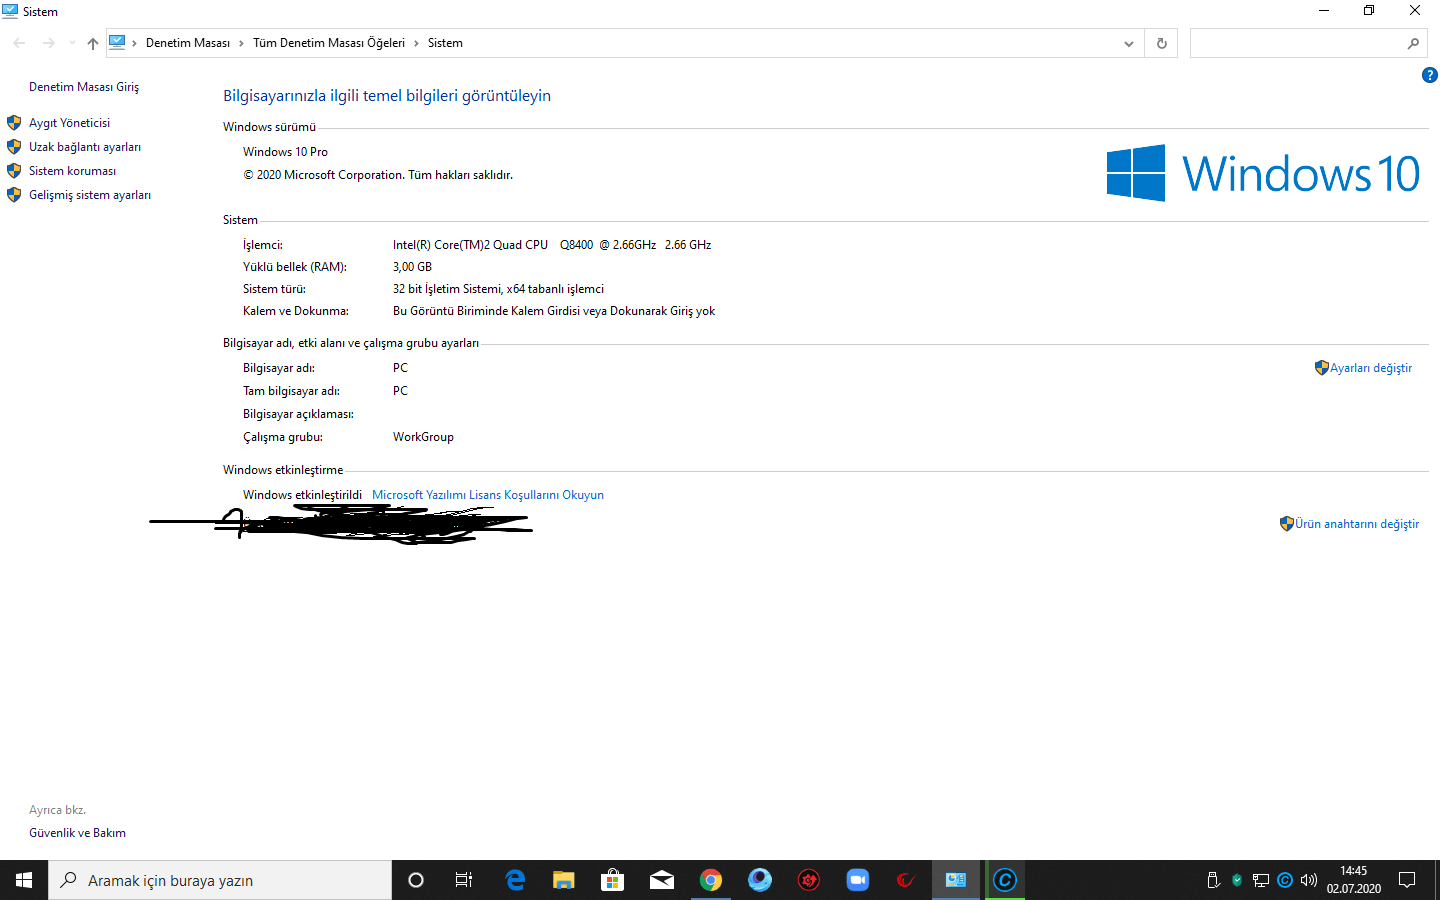Click the refresh button in address bar
Viewport: 1440px width, 900px height.
click(1162, 43)
